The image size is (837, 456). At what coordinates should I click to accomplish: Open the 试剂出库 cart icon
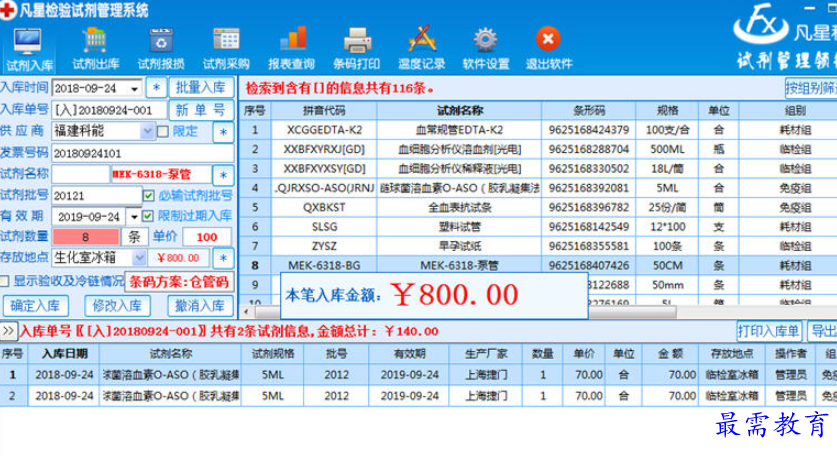point(95,49)
